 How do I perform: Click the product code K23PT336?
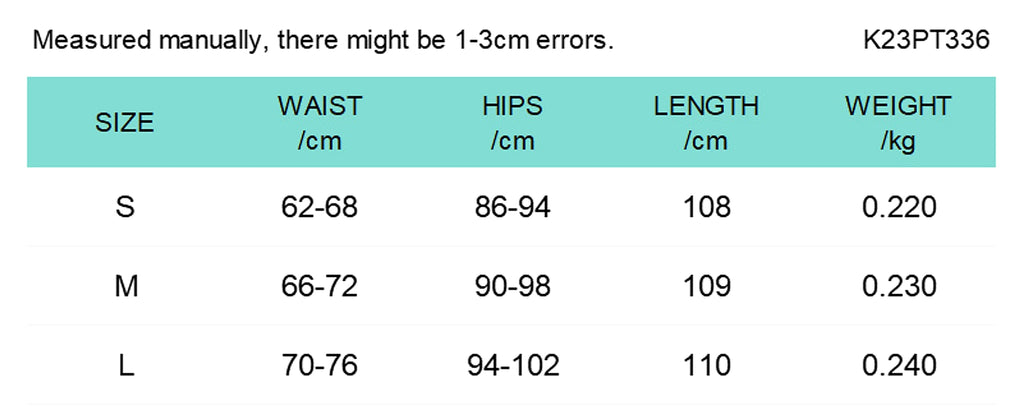(927, 40)
